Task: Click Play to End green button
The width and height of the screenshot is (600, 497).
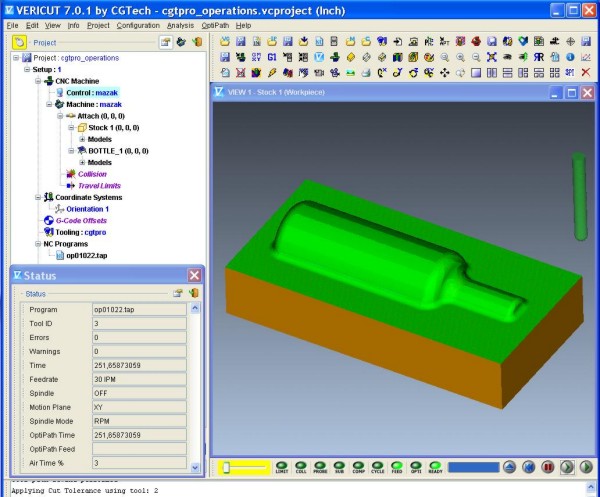Action: click(586, 467)
